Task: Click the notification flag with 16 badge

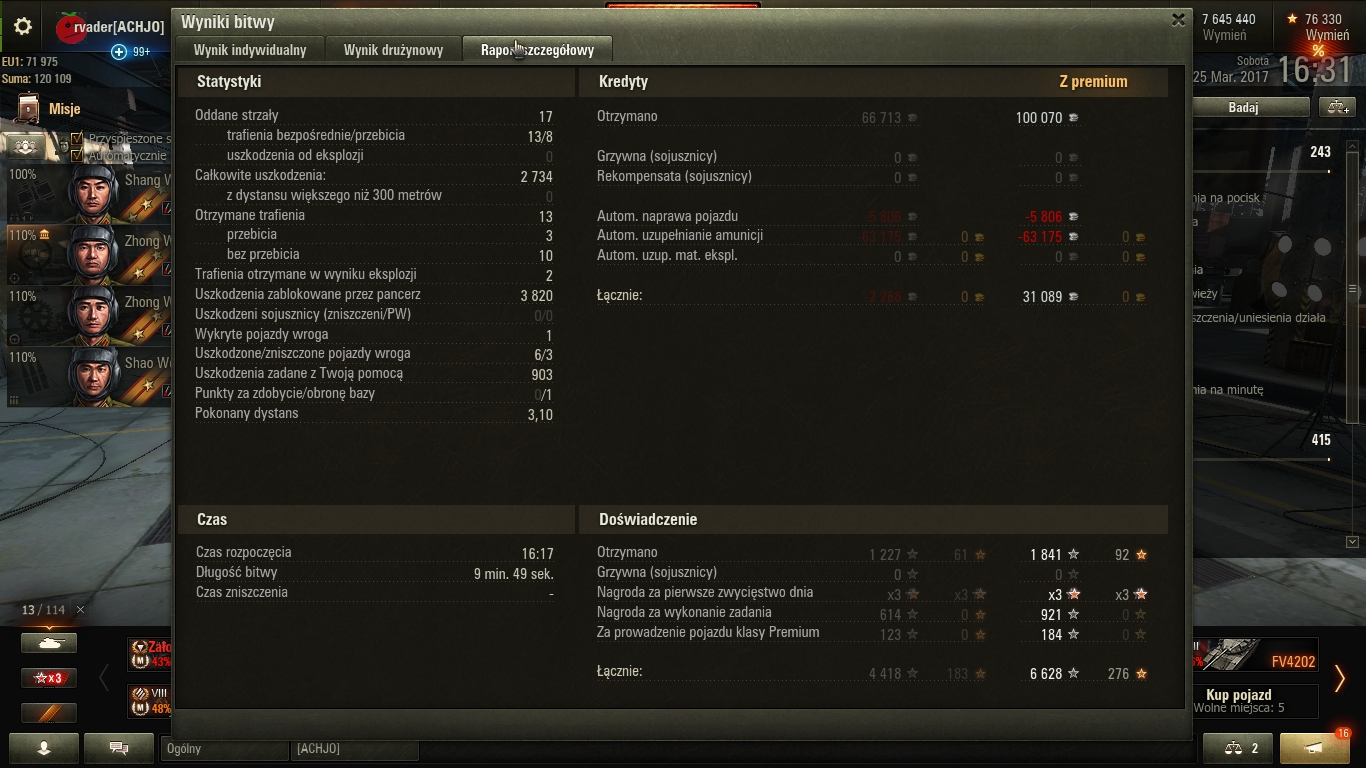Action: pos(1315,748)
